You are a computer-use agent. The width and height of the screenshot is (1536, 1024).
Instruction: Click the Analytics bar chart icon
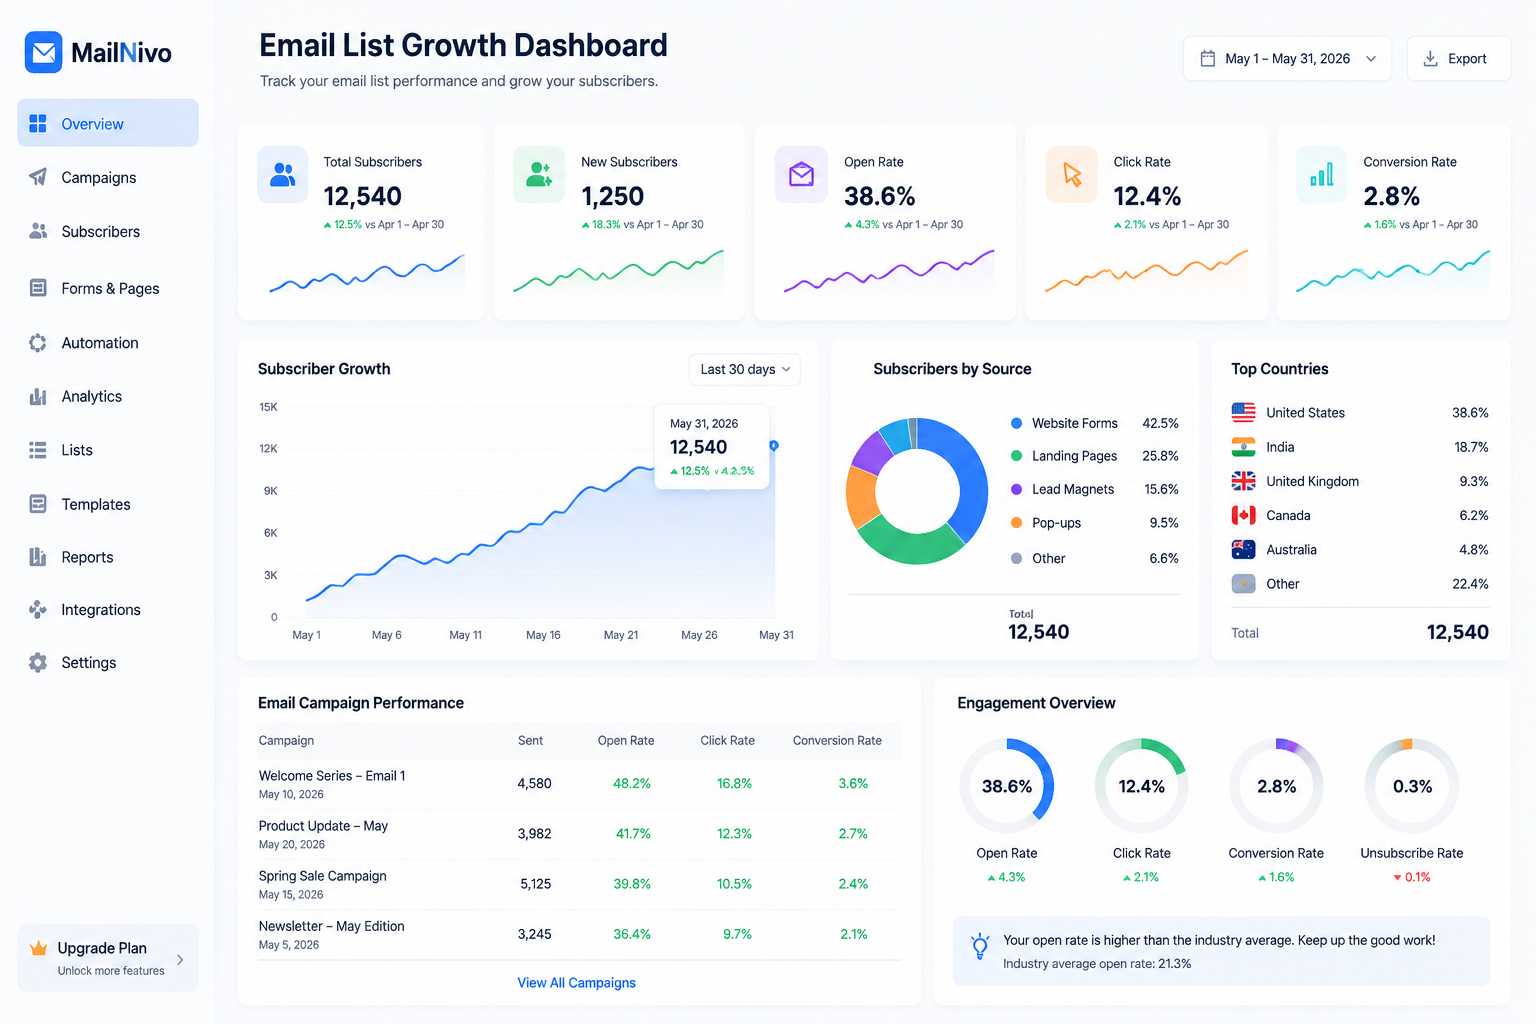[38, 396]
